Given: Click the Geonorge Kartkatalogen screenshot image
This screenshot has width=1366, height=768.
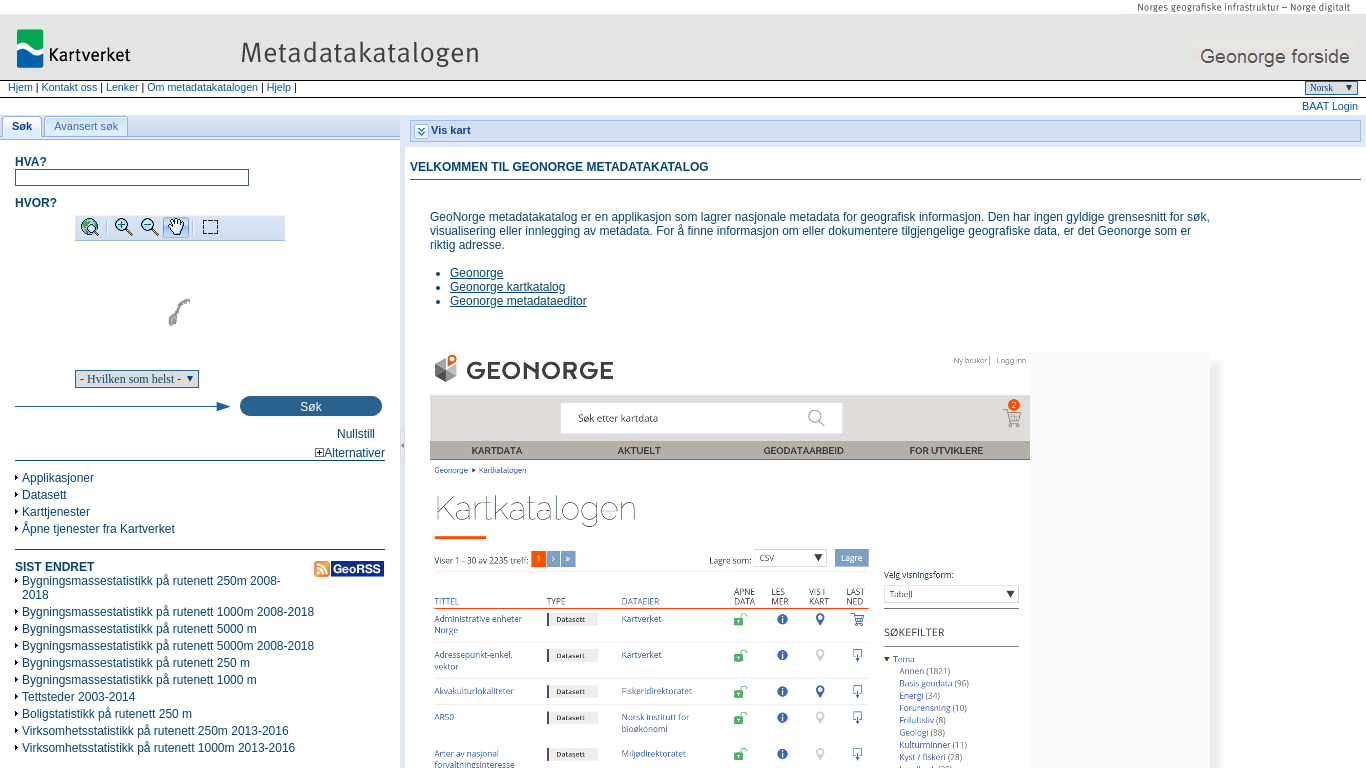Looking at the screenshot, I should pos(820,560).
